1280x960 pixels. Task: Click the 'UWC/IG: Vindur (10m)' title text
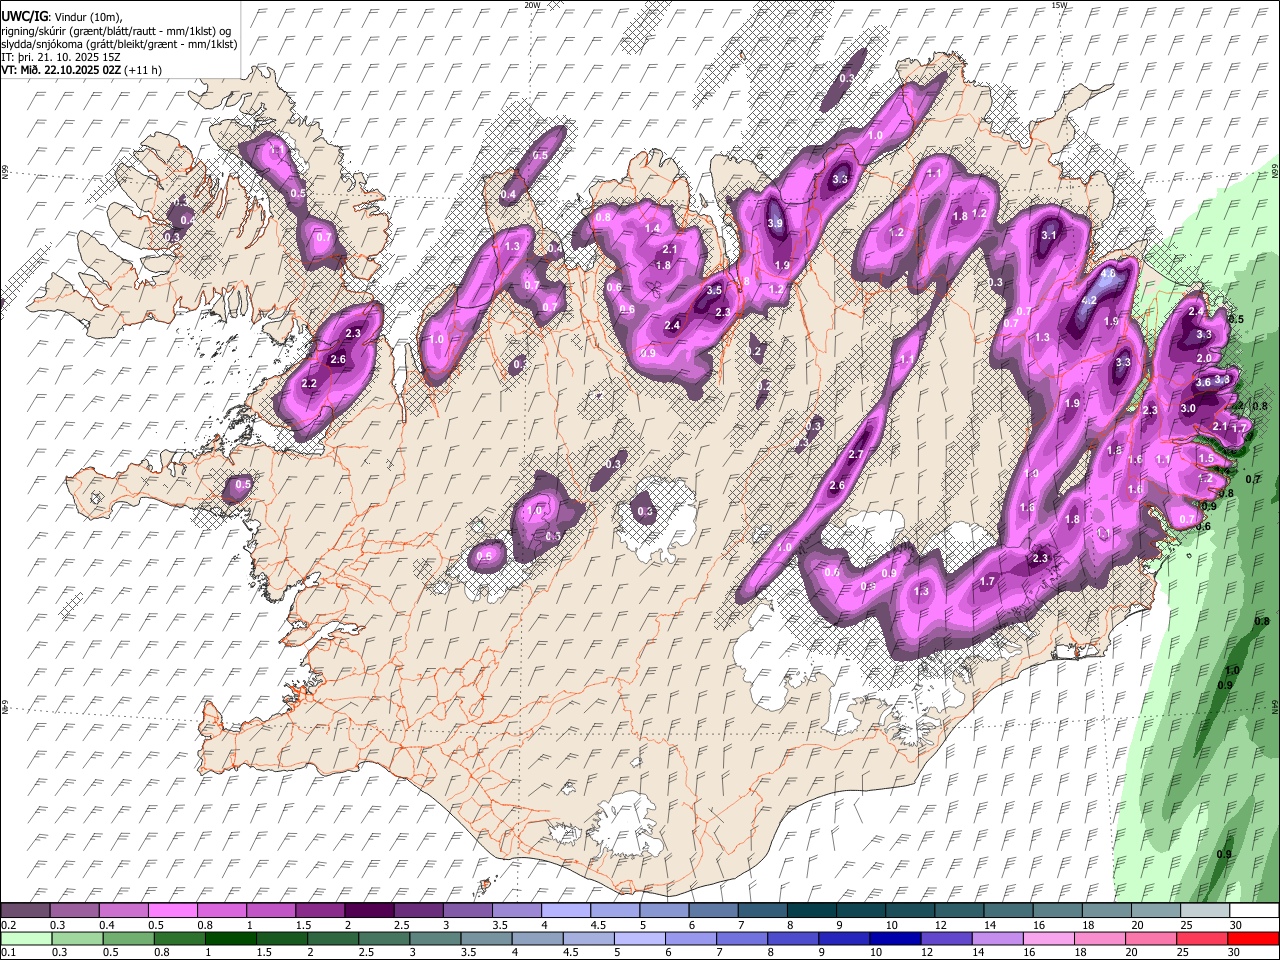[61, 17]
